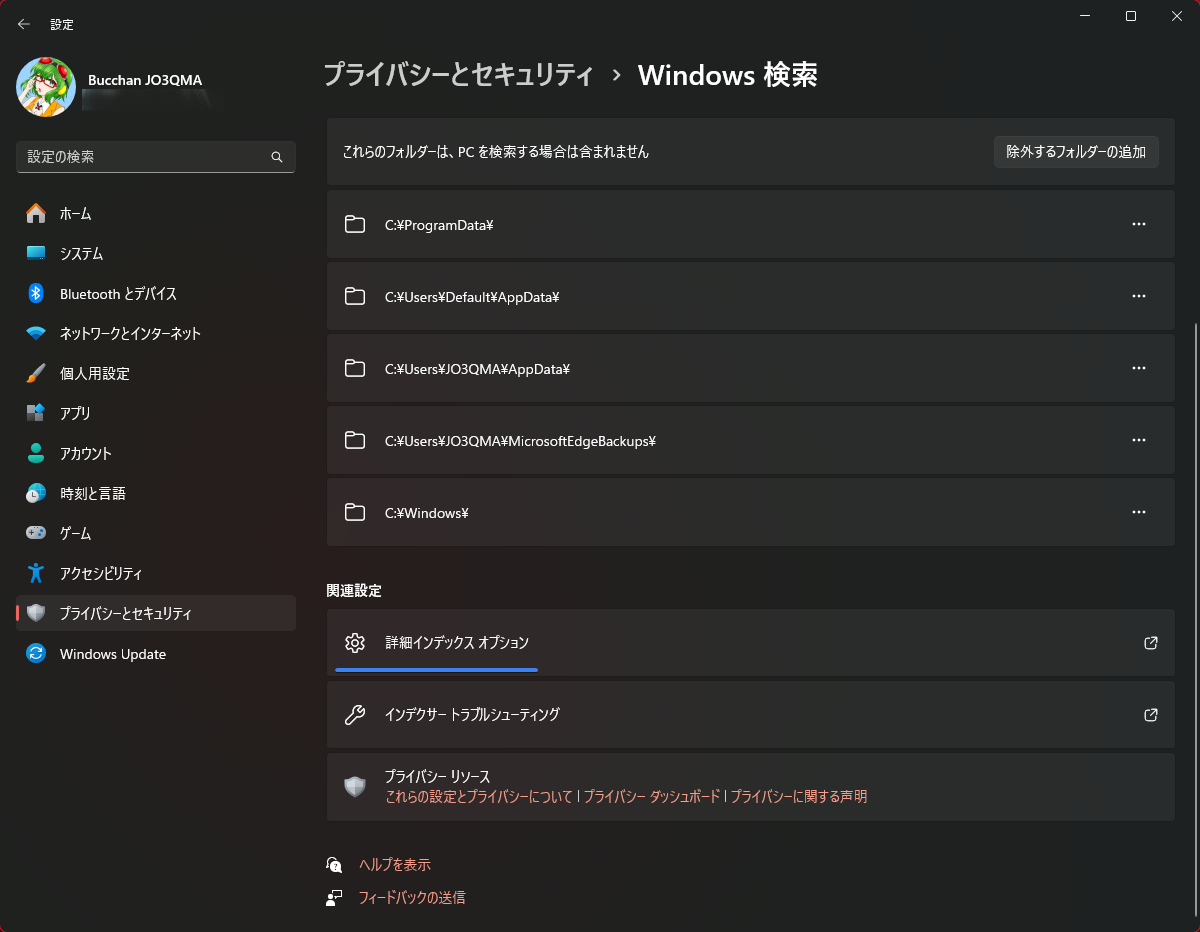
Task: Open more options for MicrosoftEdgeBackups folder
Action: tap(1138, 440)
